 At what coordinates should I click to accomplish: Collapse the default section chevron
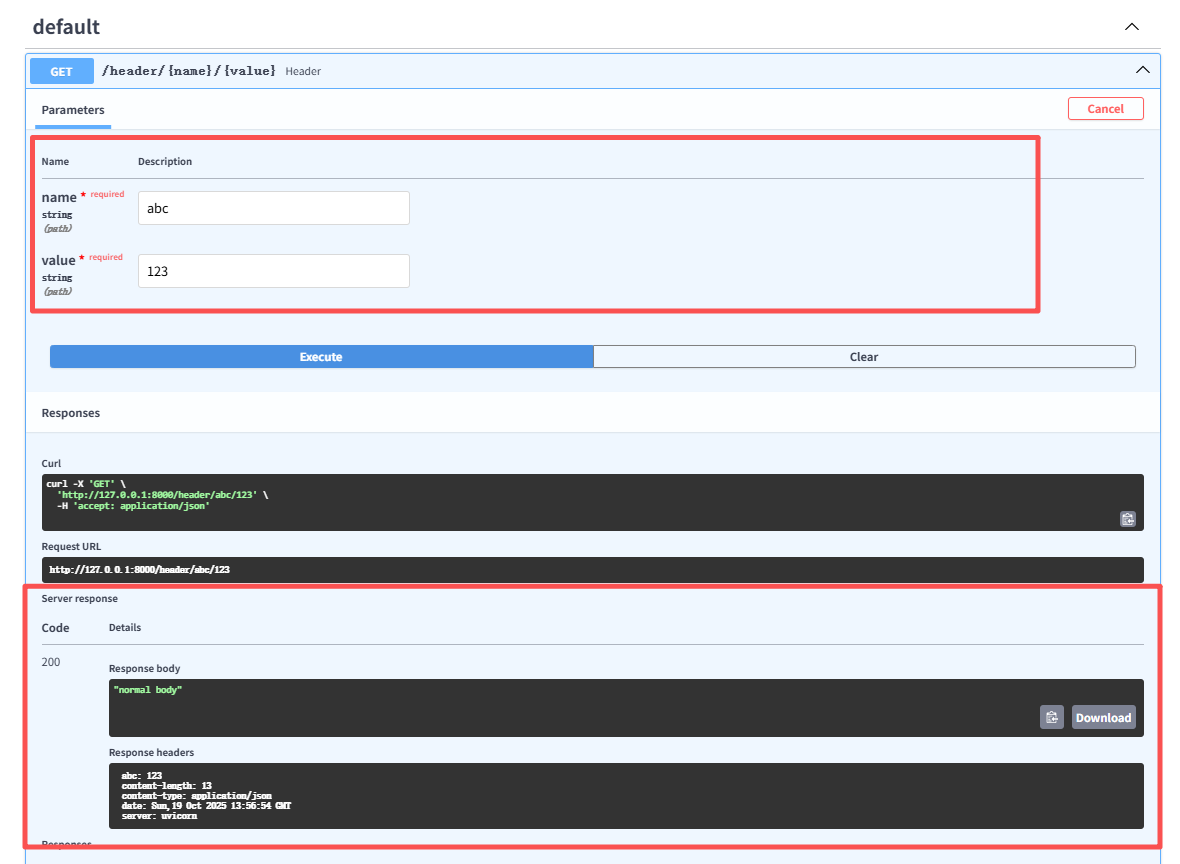tap(1131, 26)
